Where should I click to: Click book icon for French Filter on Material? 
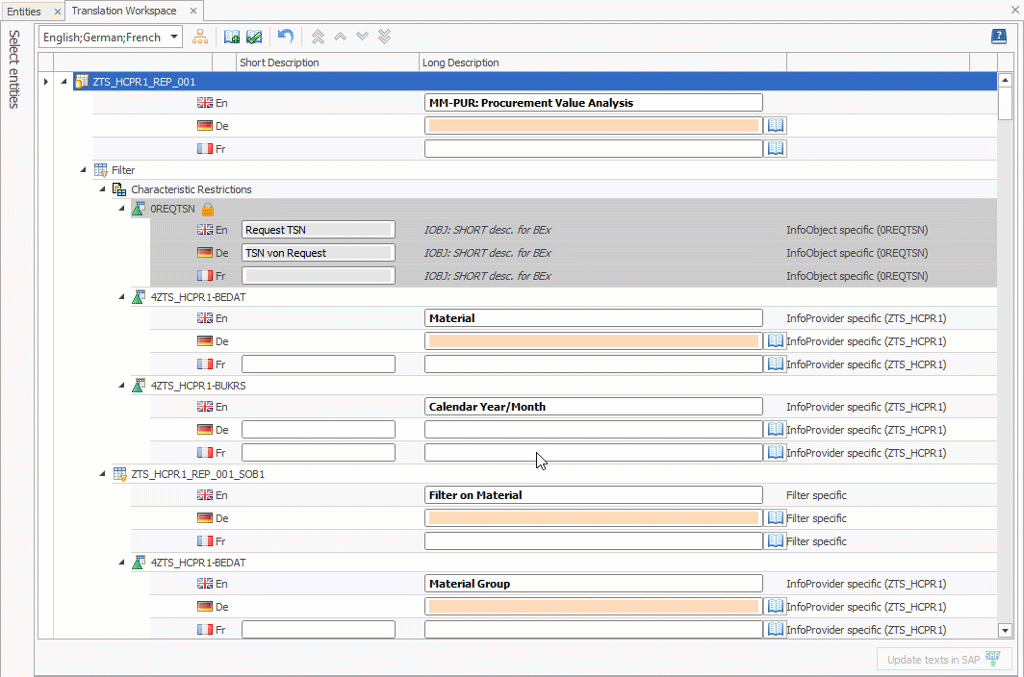tap(775, 541)
